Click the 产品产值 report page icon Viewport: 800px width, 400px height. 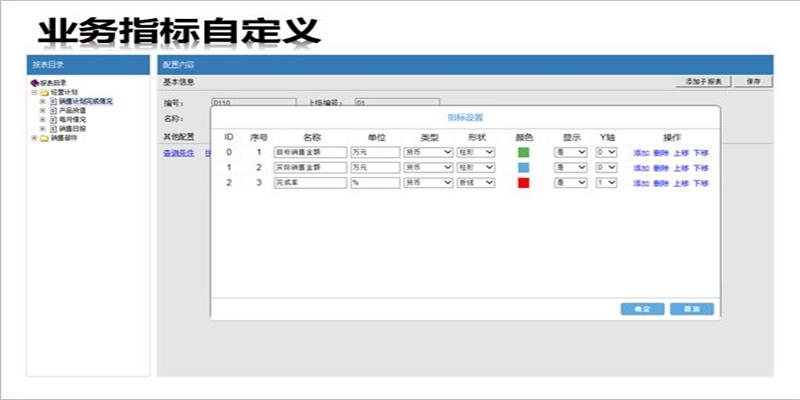54,110
